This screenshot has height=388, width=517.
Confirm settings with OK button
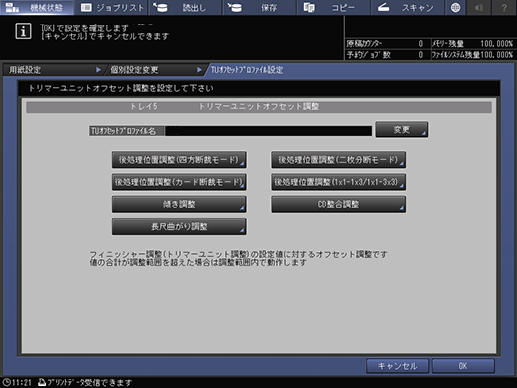[463, 366]
